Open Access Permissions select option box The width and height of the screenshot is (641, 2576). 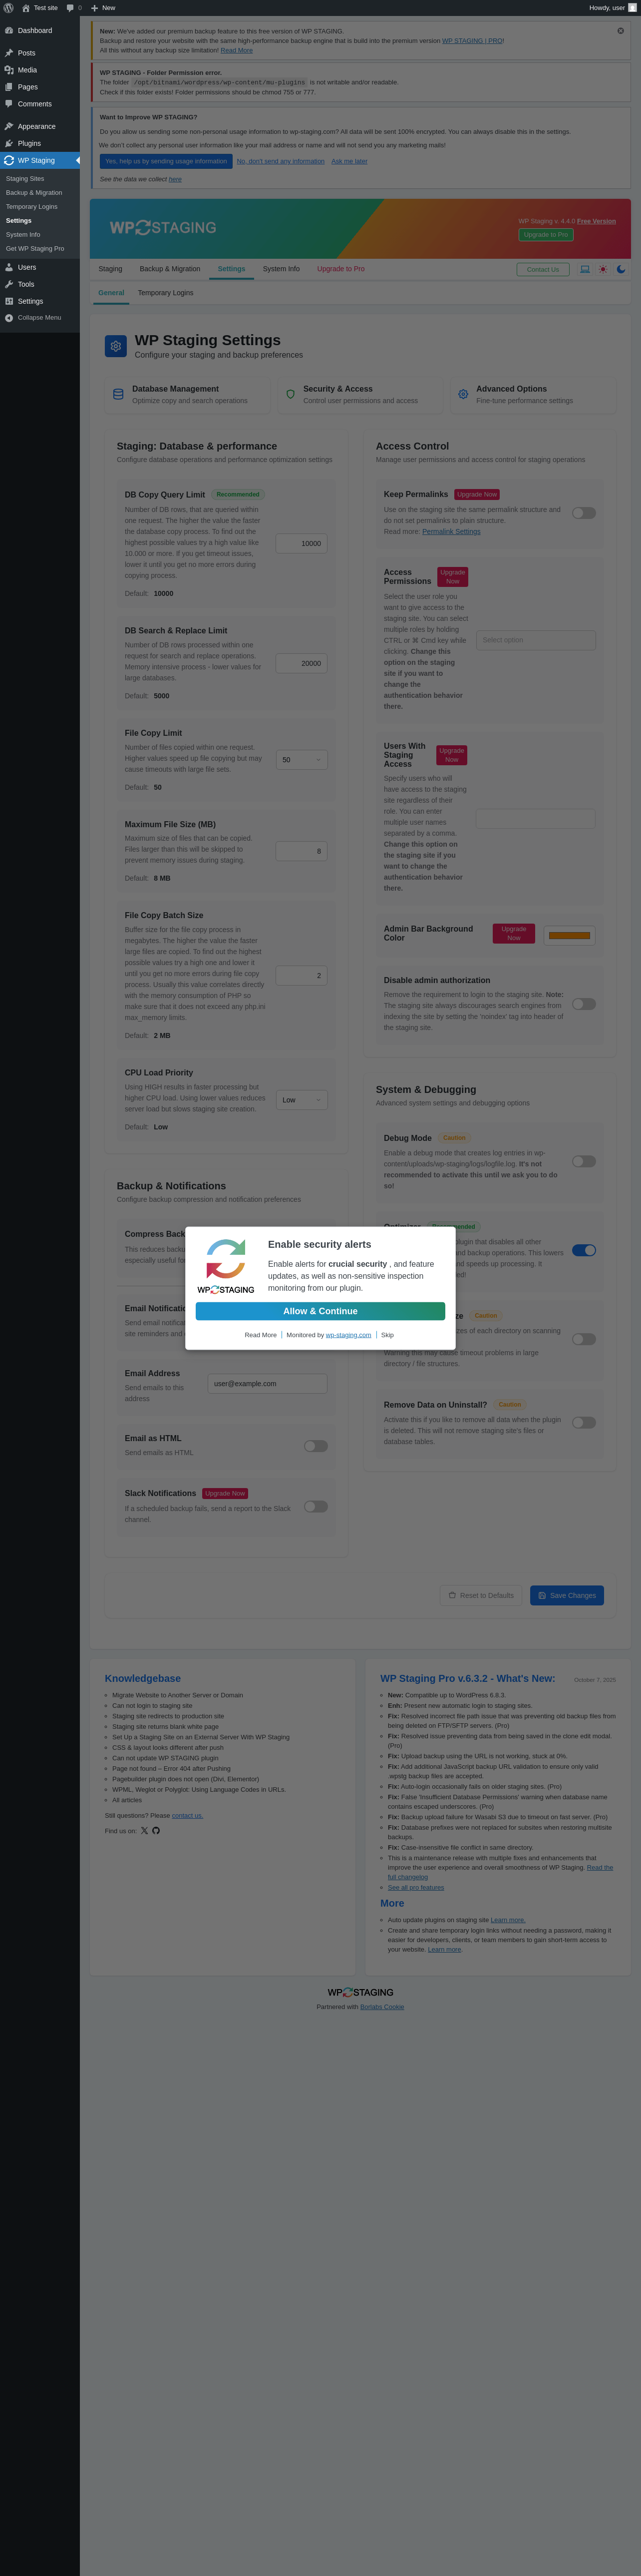[x=536, y=640]
